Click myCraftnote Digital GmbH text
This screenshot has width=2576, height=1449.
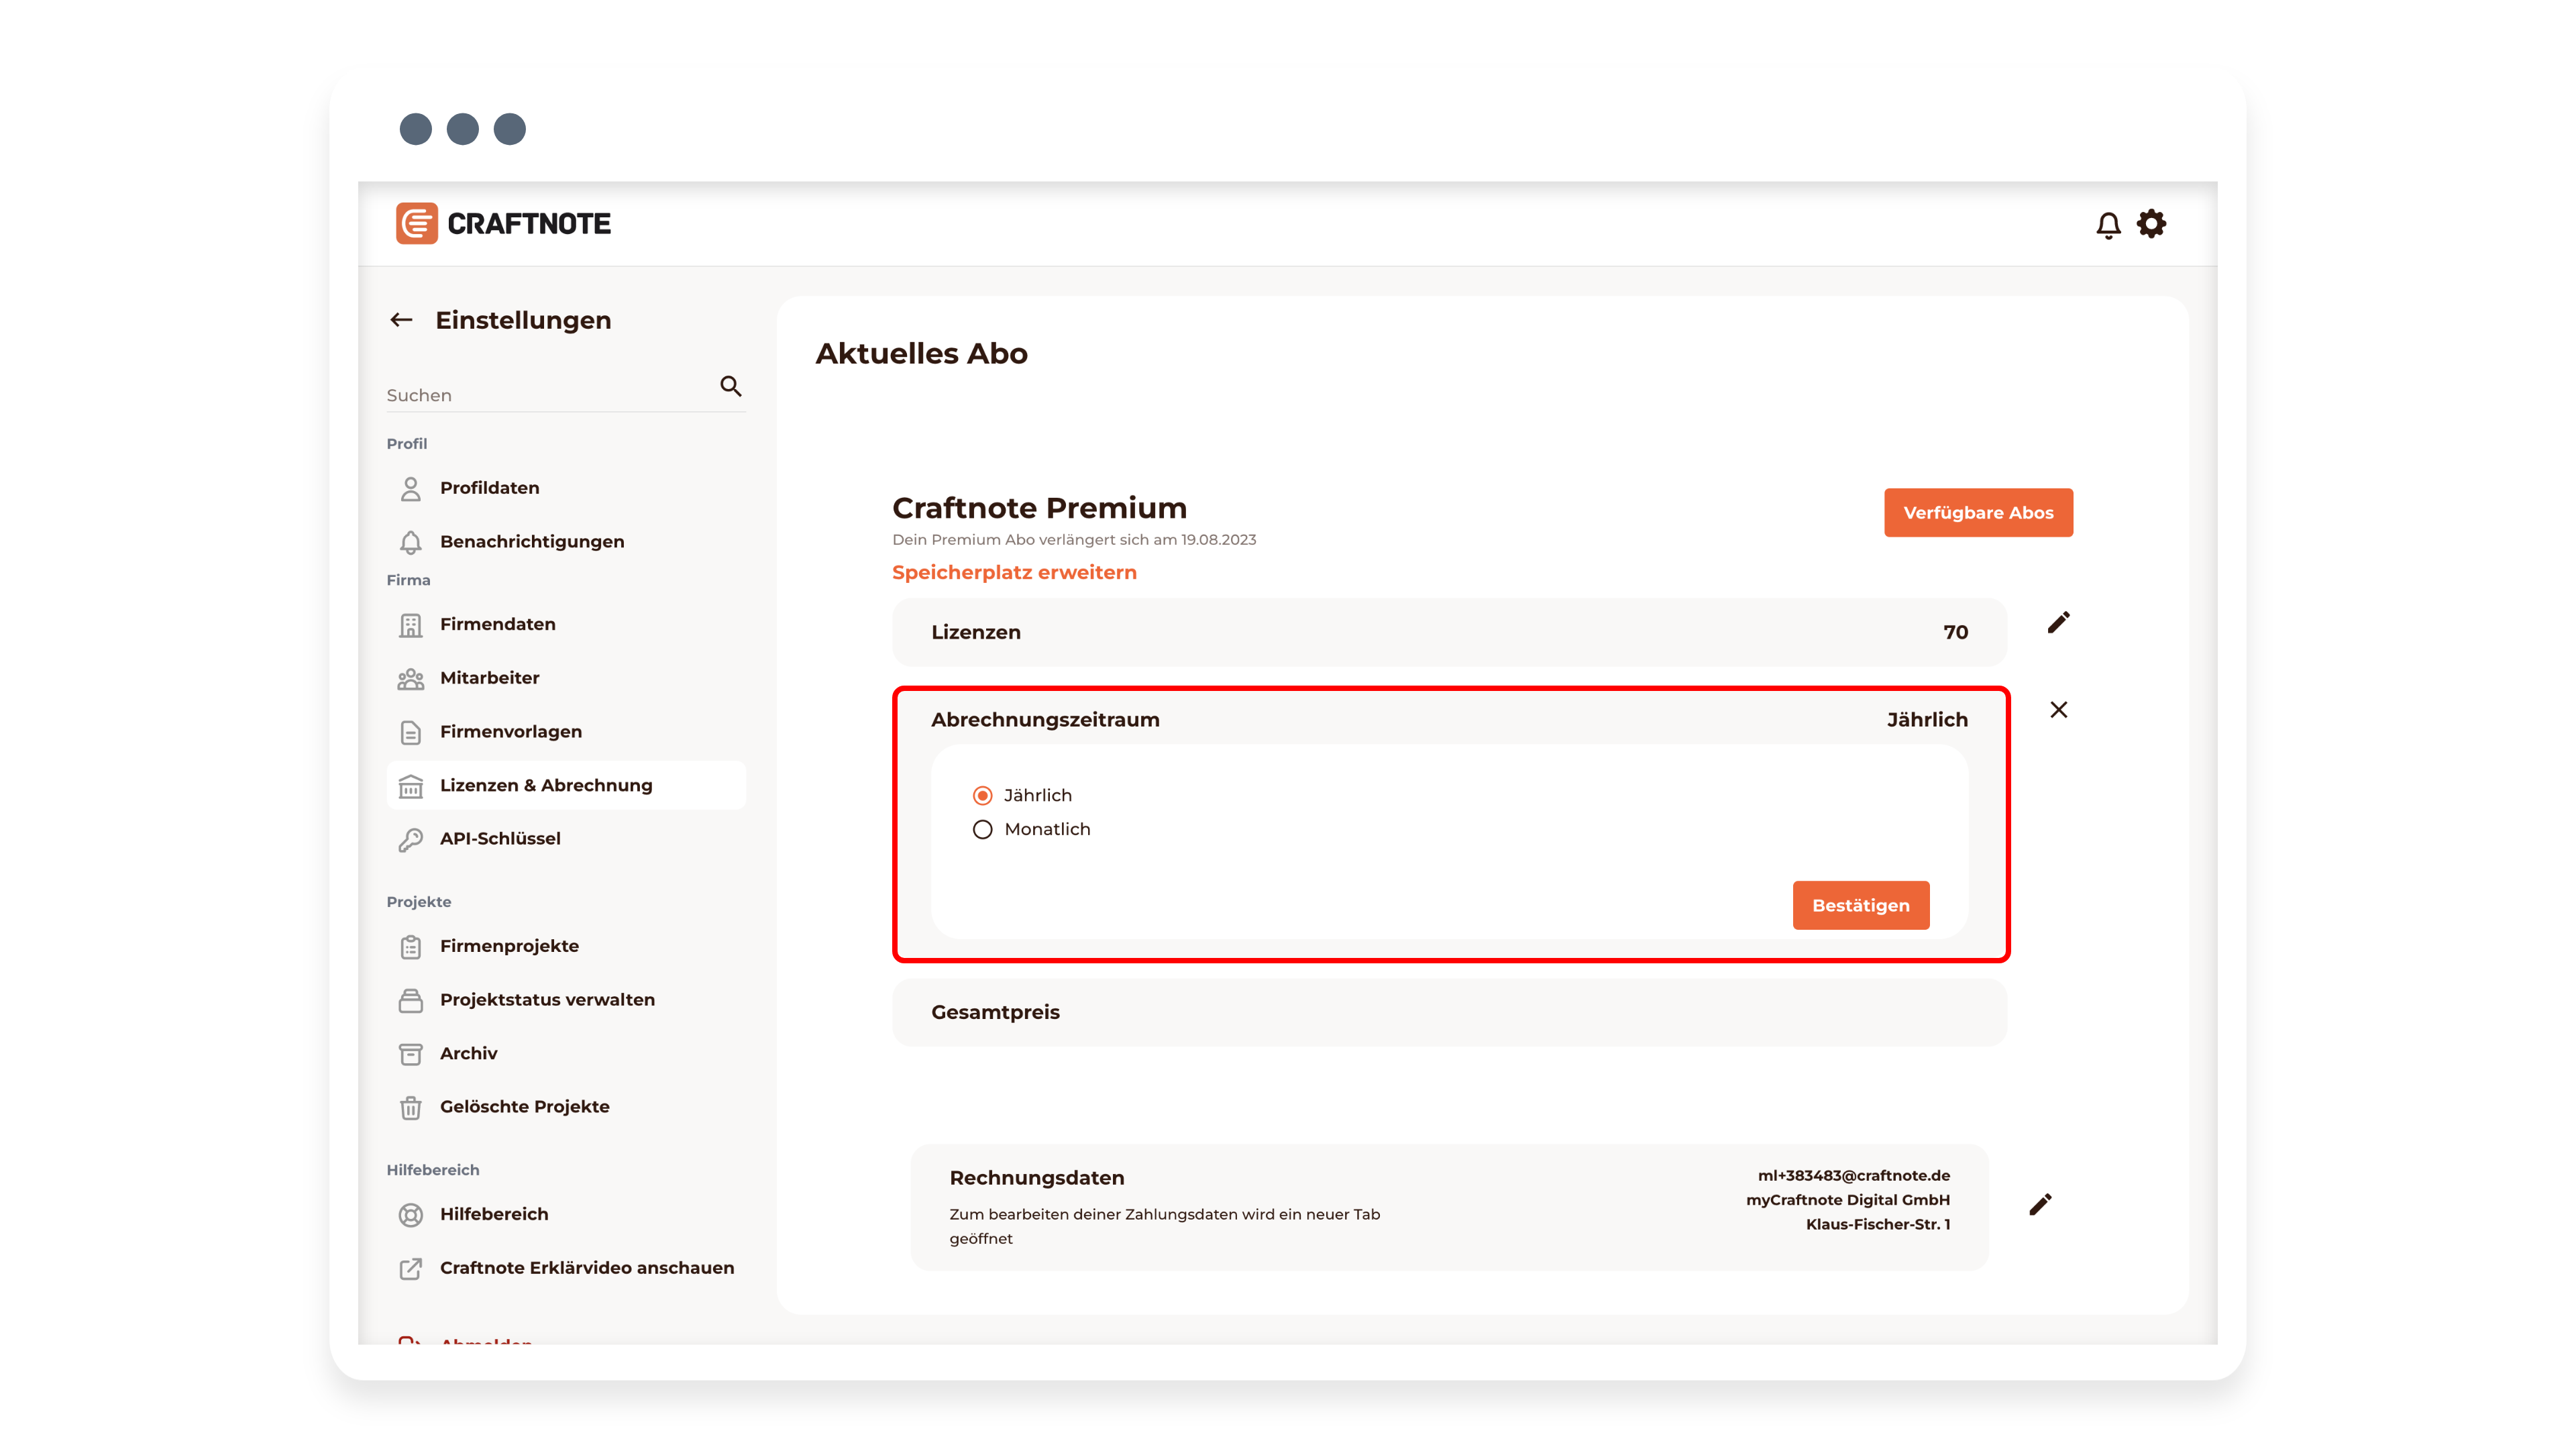click(x=1848, y=1200)
